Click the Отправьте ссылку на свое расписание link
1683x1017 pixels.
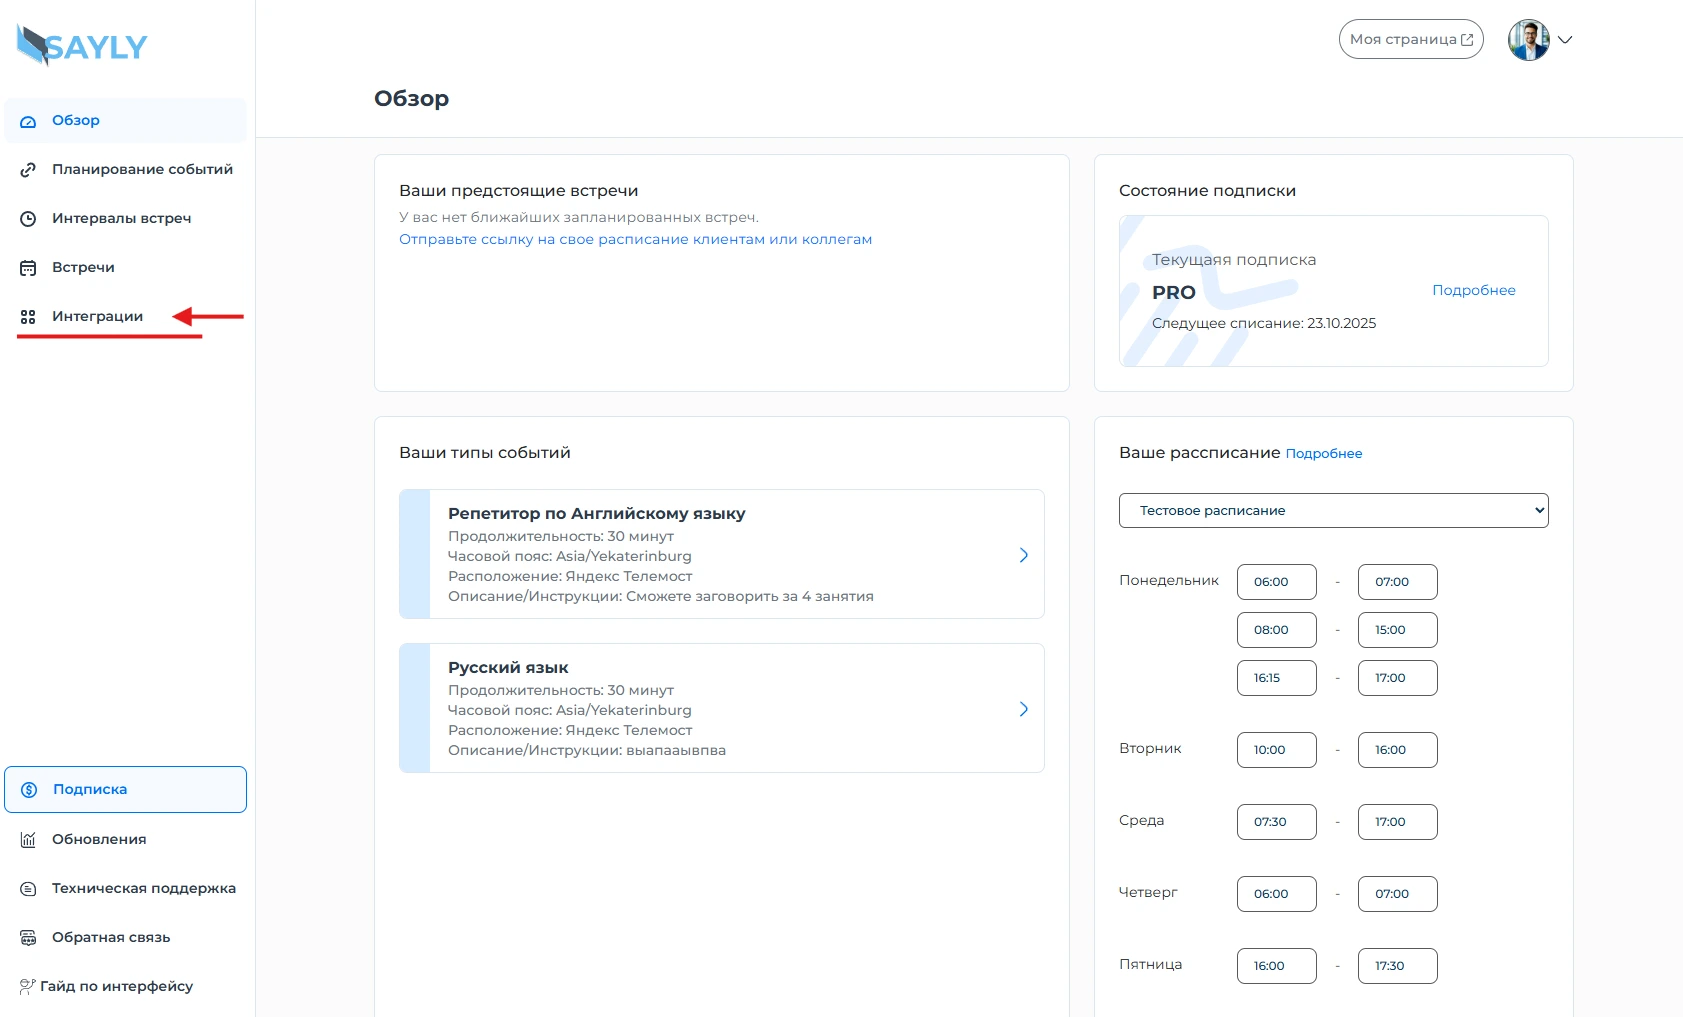click(x=635, y=240)
